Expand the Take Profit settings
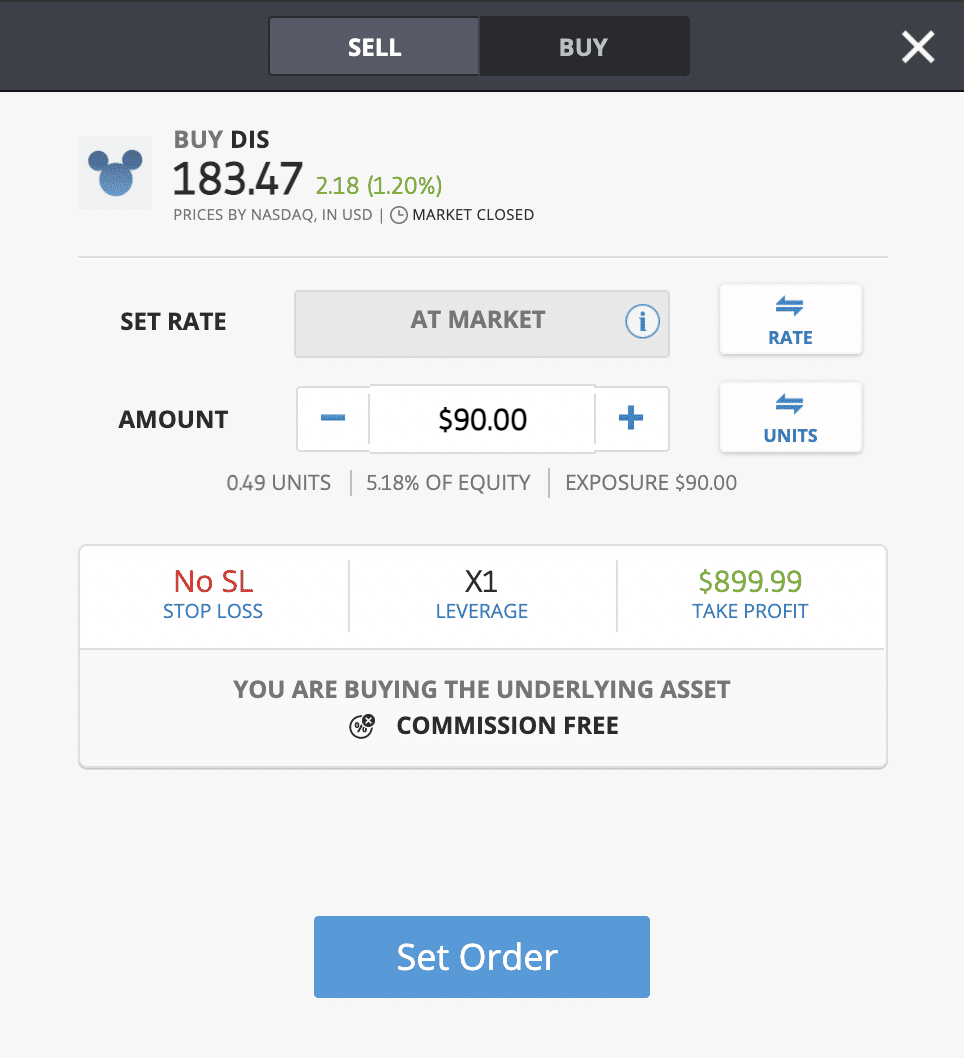The image size is (964, 1058). tap(750, 596)
